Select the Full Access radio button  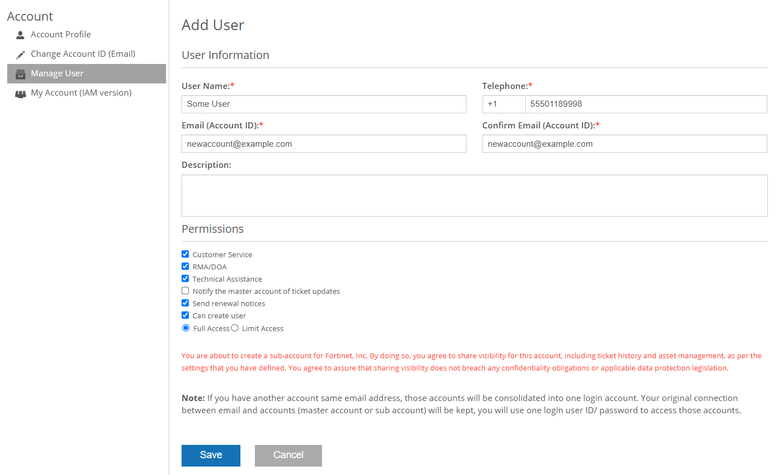185,327
